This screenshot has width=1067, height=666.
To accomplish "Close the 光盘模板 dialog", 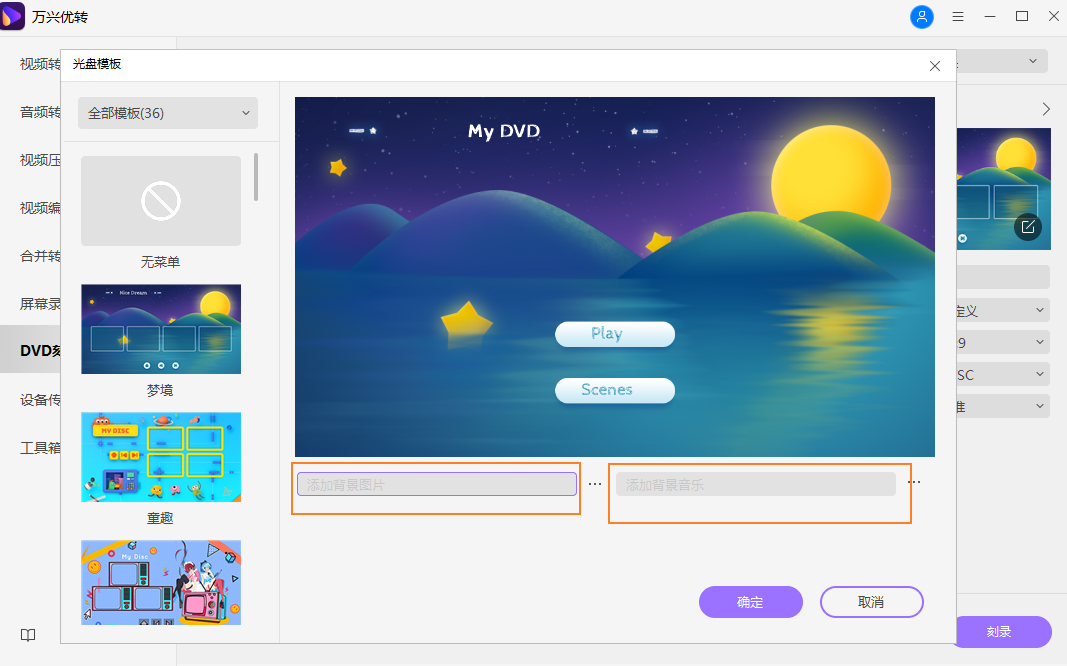I will [935, 66].
